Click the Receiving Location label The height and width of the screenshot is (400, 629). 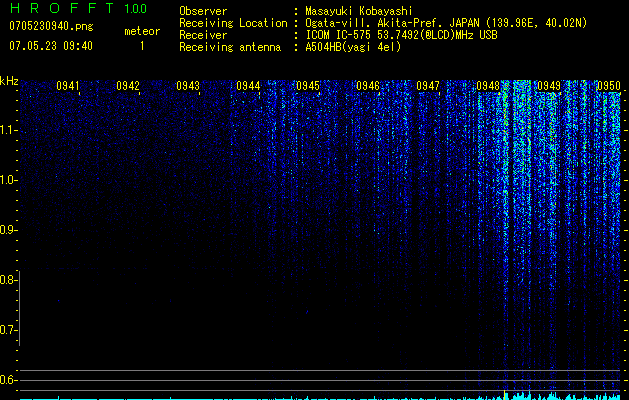pos(233,23)
